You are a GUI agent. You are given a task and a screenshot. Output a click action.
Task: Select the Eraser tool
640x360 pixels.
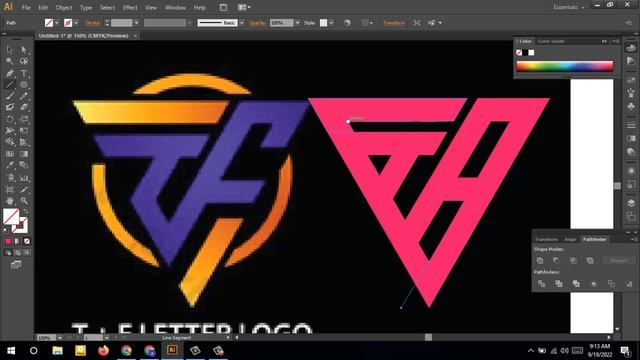24,107
